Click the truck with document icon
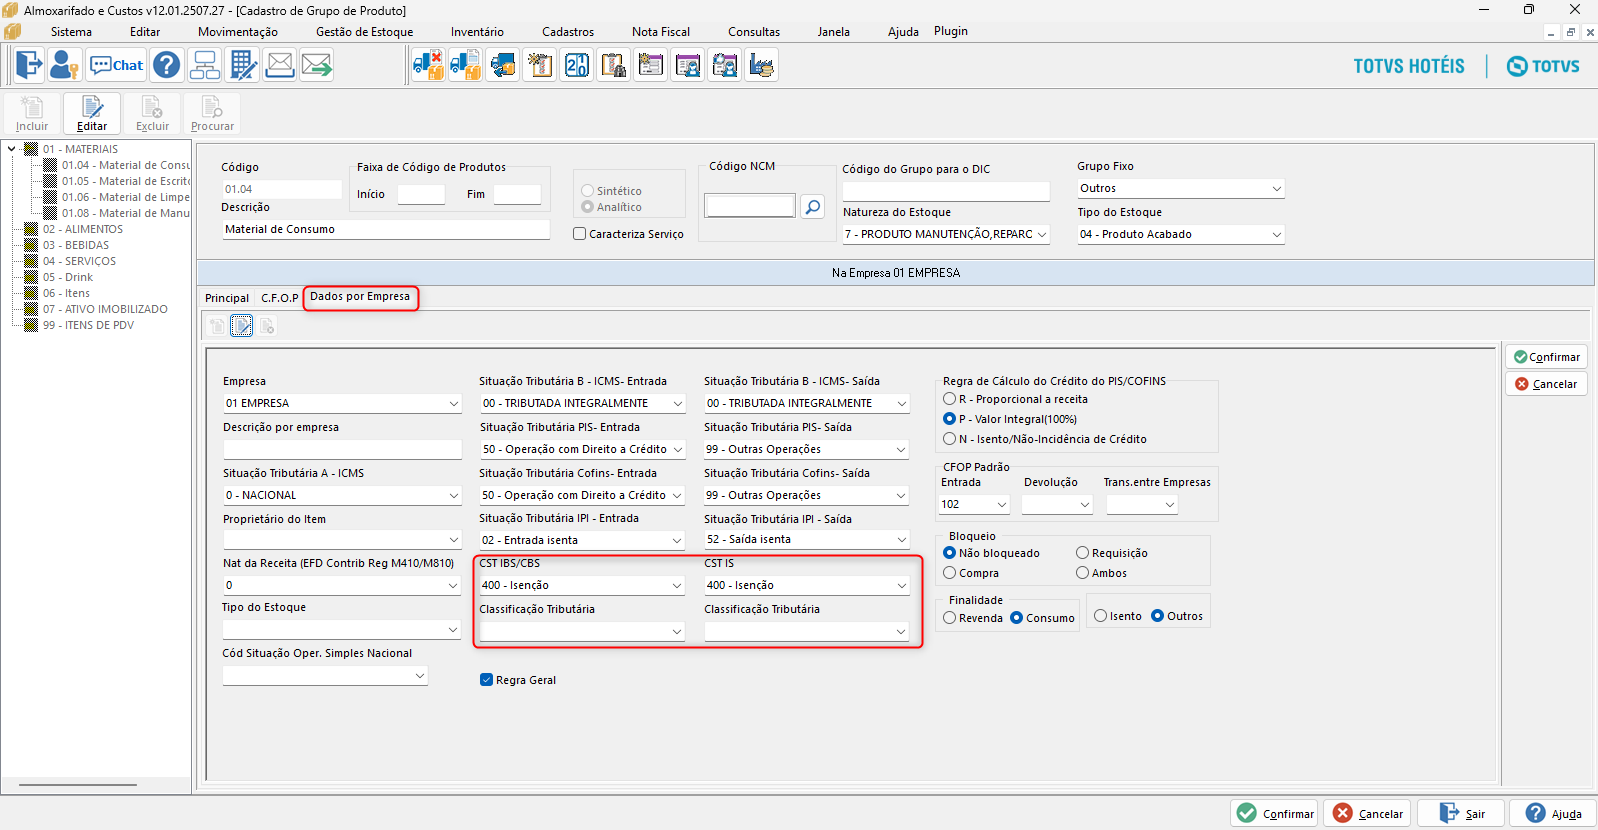 [465, 65]
